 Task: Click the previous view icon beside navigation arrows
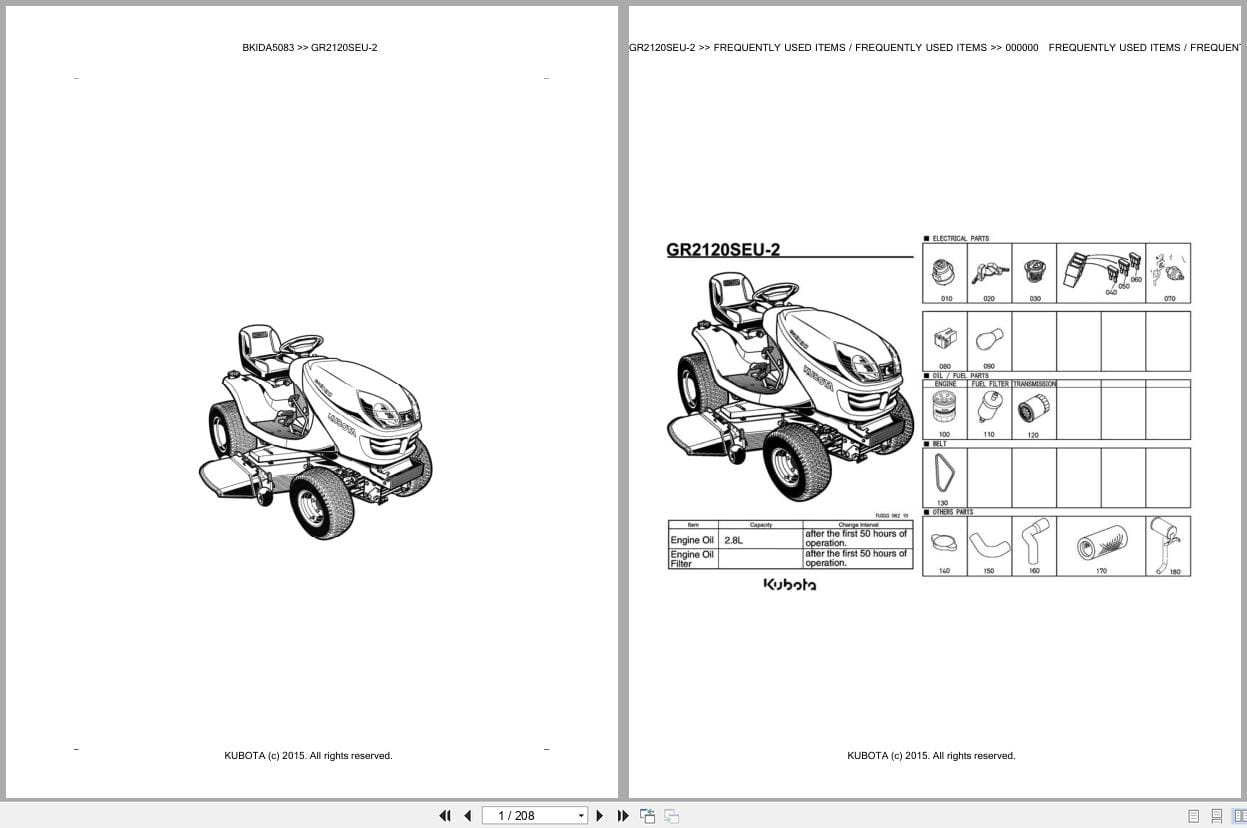(x=648, y=816)
